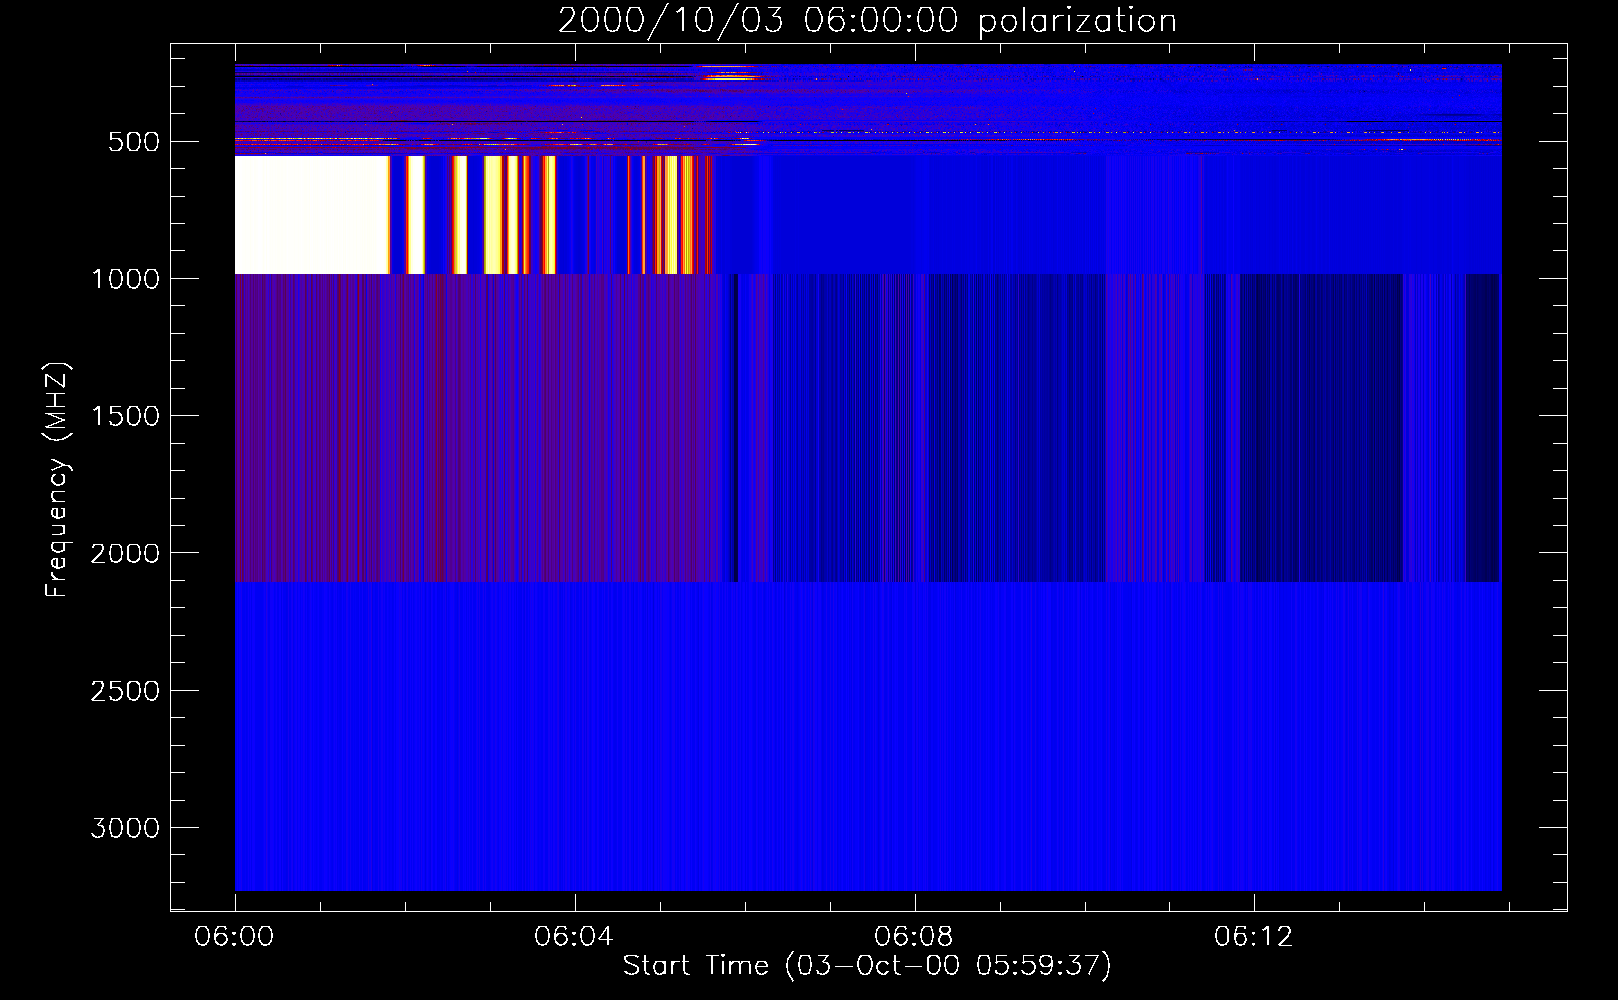This screenshot has height=1000, width=1618.
Task: Click the '1500' frequency tick label
Action: click(125, 416)
